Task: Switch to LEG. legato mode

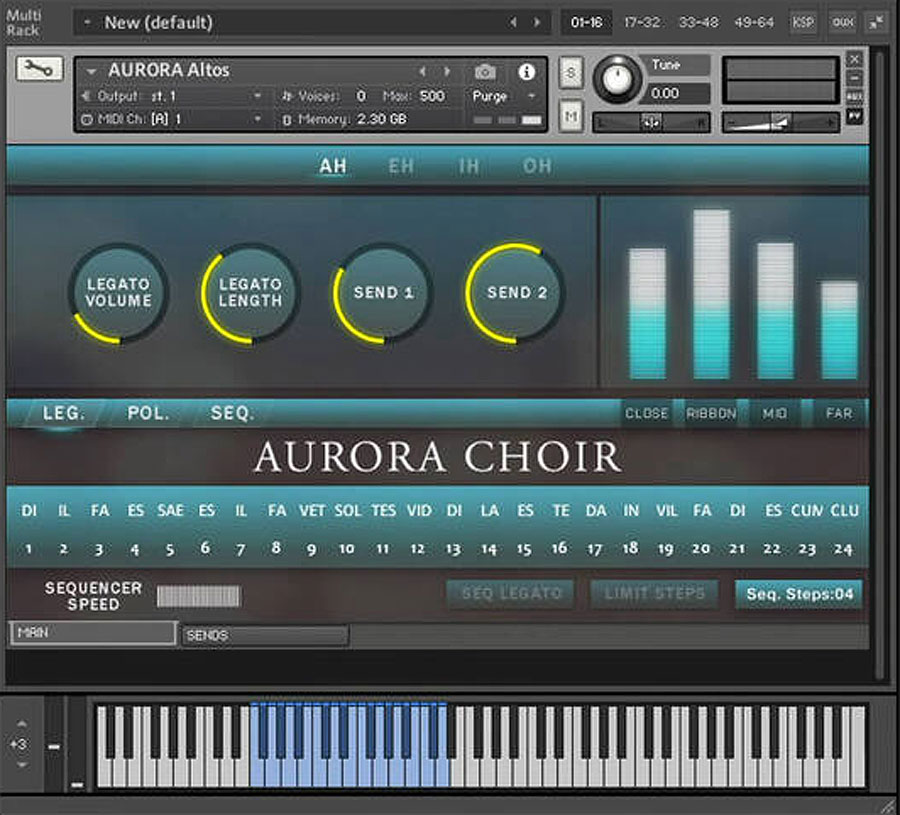Action: [64, 413]
